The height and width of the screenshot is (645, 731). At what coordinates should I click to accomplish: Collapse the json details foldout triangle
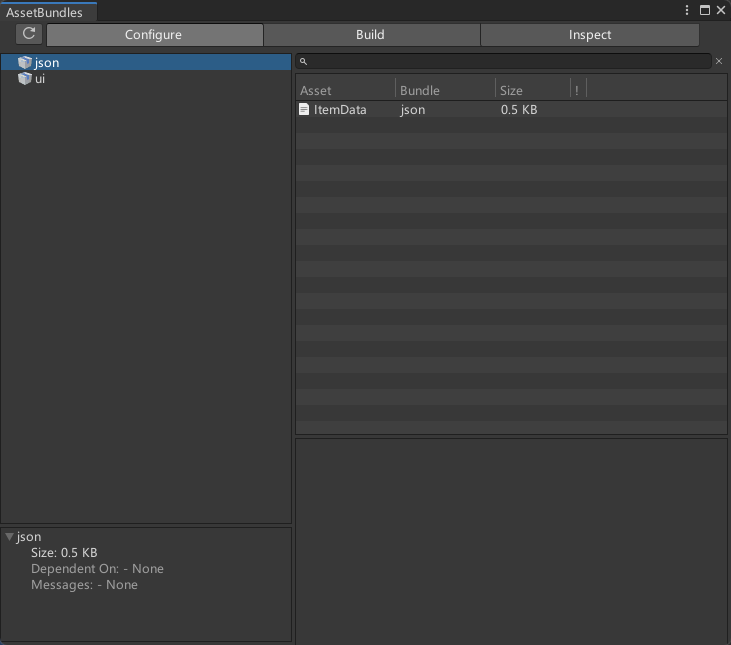[x=9, y=537]
